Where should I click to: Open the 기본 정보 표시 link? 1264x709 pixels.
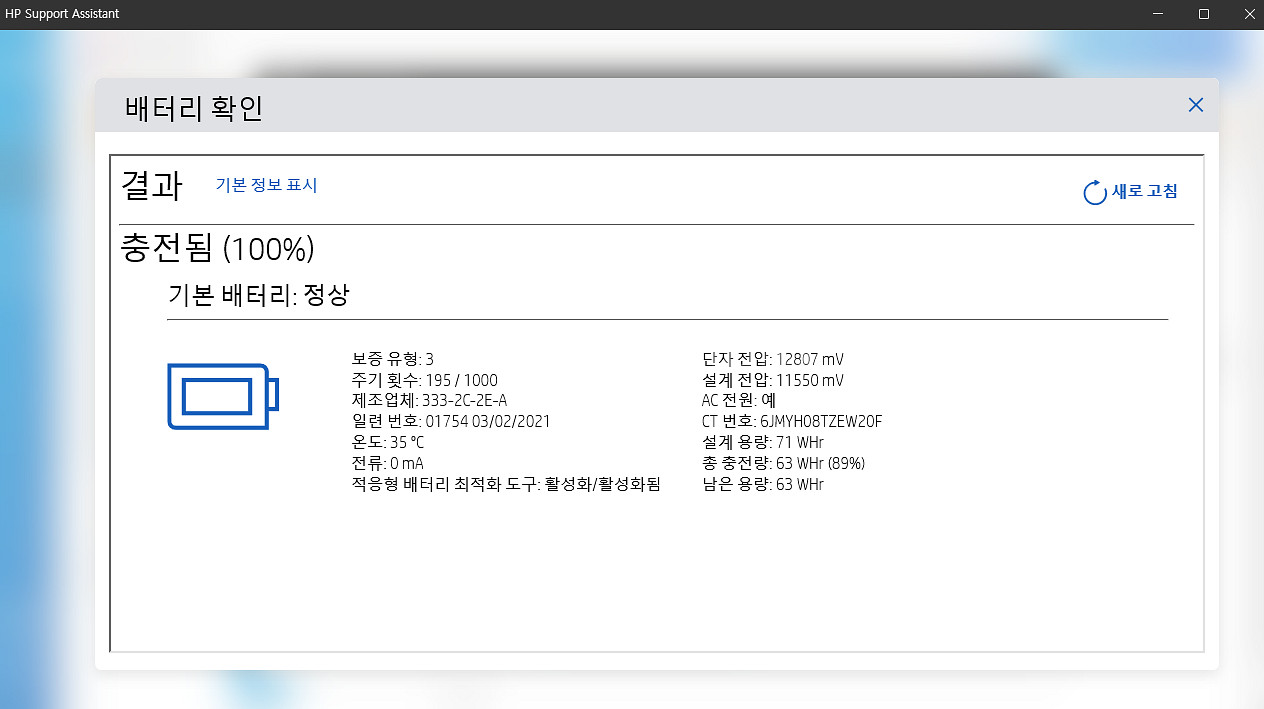[x=267, y=185]
